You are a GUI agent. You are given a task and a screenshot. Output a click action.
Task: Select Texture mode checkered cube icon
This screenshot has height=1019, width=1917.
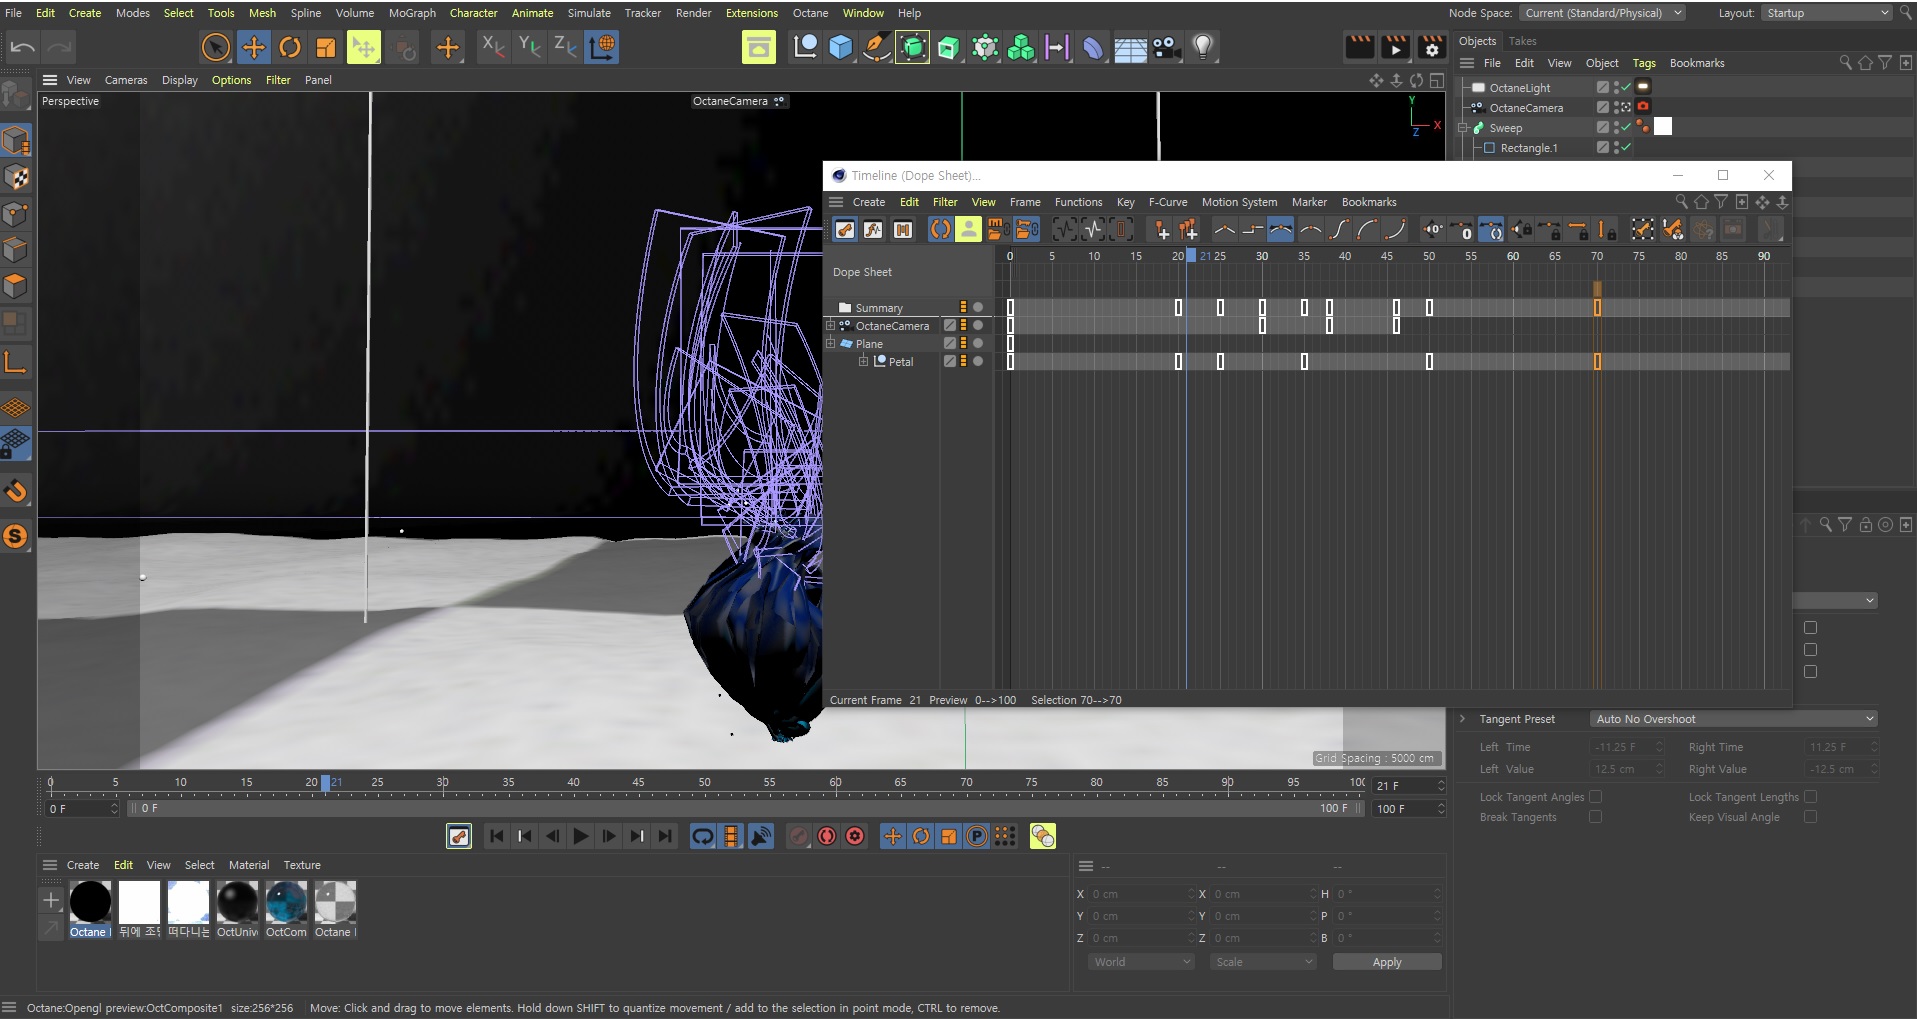(16, 178)
